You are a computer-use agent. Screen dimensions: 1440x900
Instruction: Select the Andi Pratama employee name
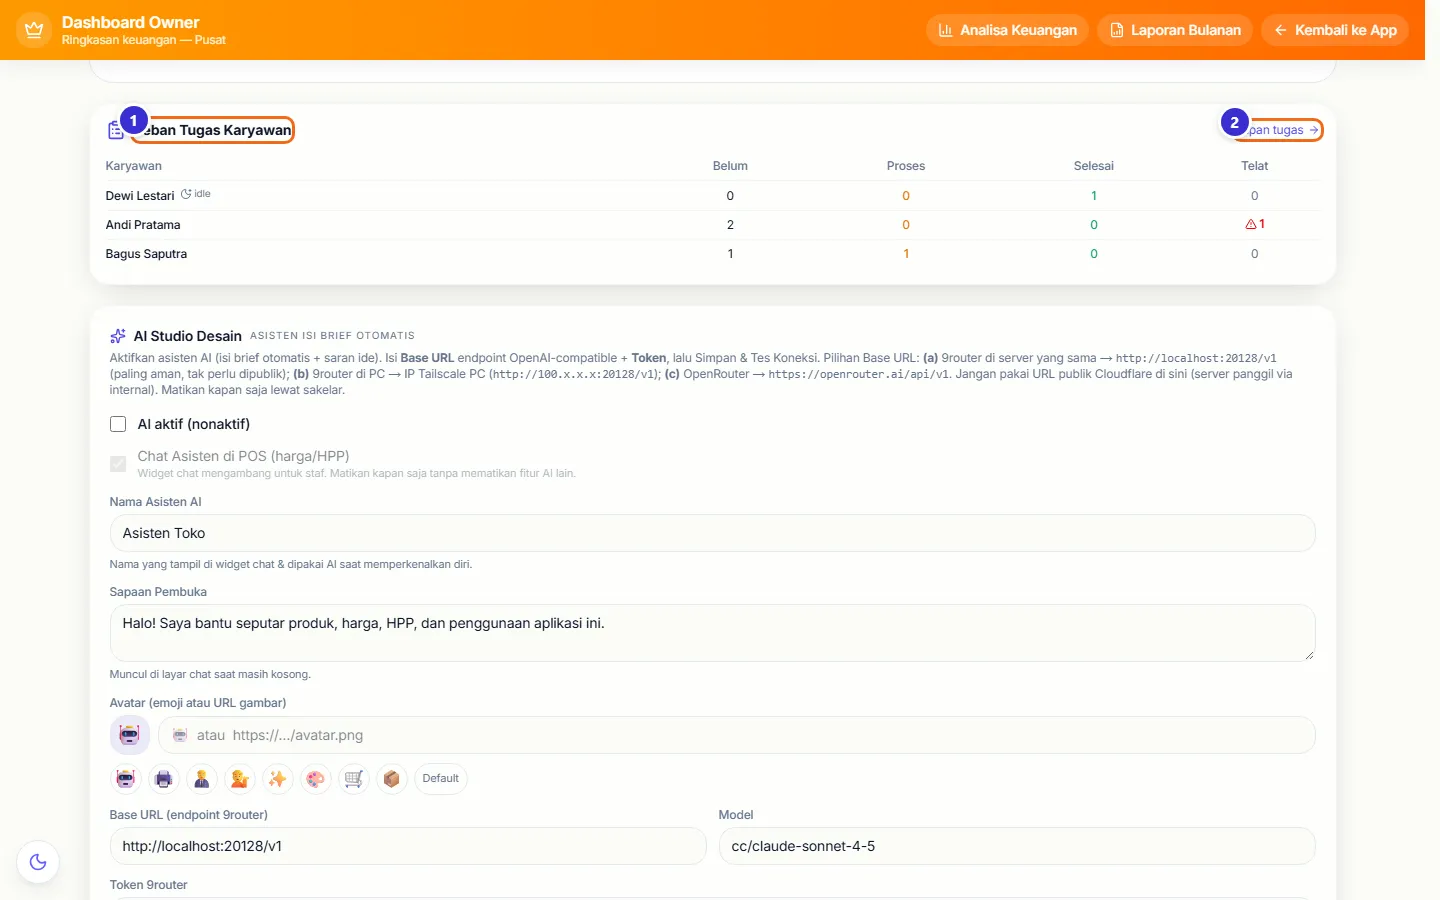tap(143, 225)
